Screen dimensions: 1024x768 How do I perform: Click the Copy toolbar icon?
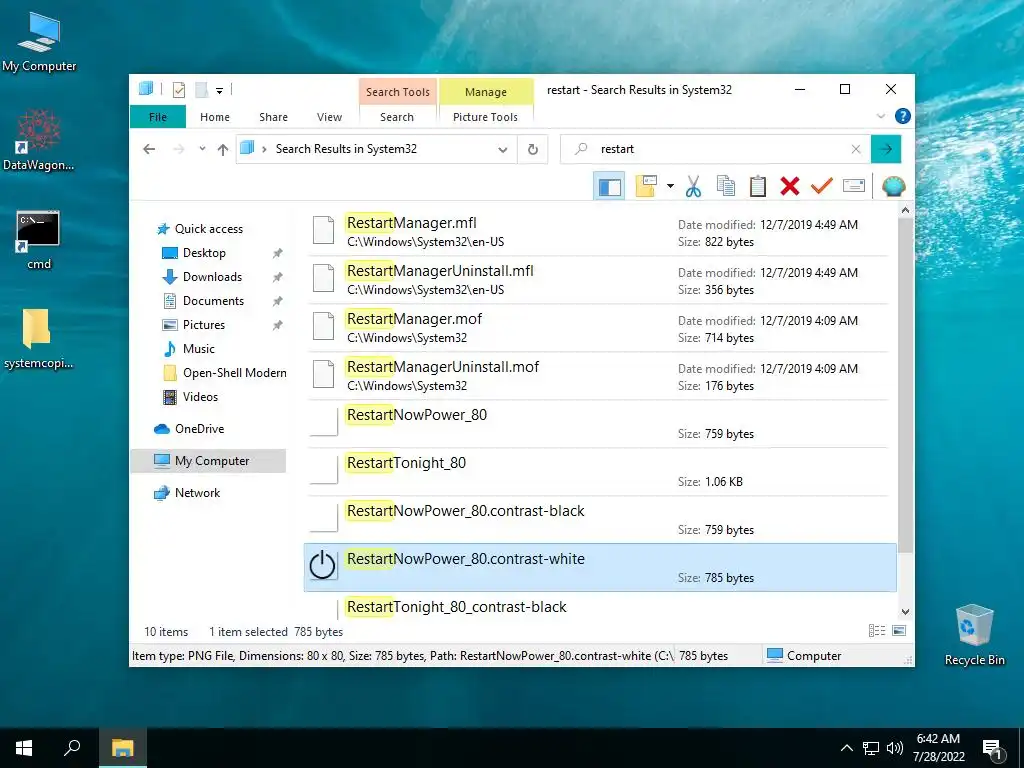pyautogui.click(x=726, y=187)
